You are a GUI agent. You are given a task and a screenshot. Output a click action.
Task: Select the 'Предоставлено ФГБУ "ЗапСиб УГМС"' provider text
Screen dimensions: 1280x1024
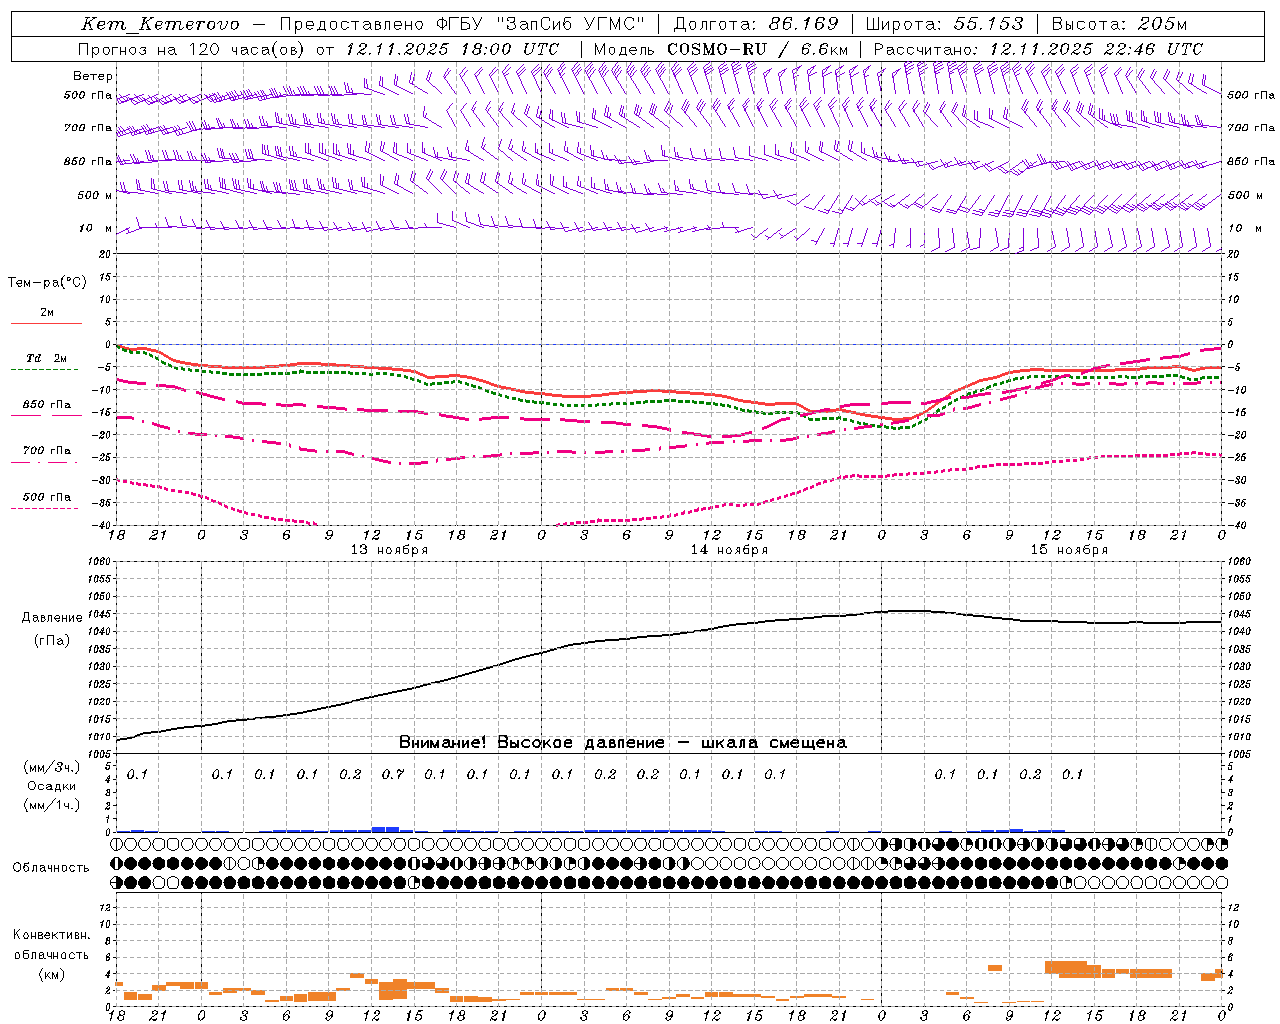463,24
